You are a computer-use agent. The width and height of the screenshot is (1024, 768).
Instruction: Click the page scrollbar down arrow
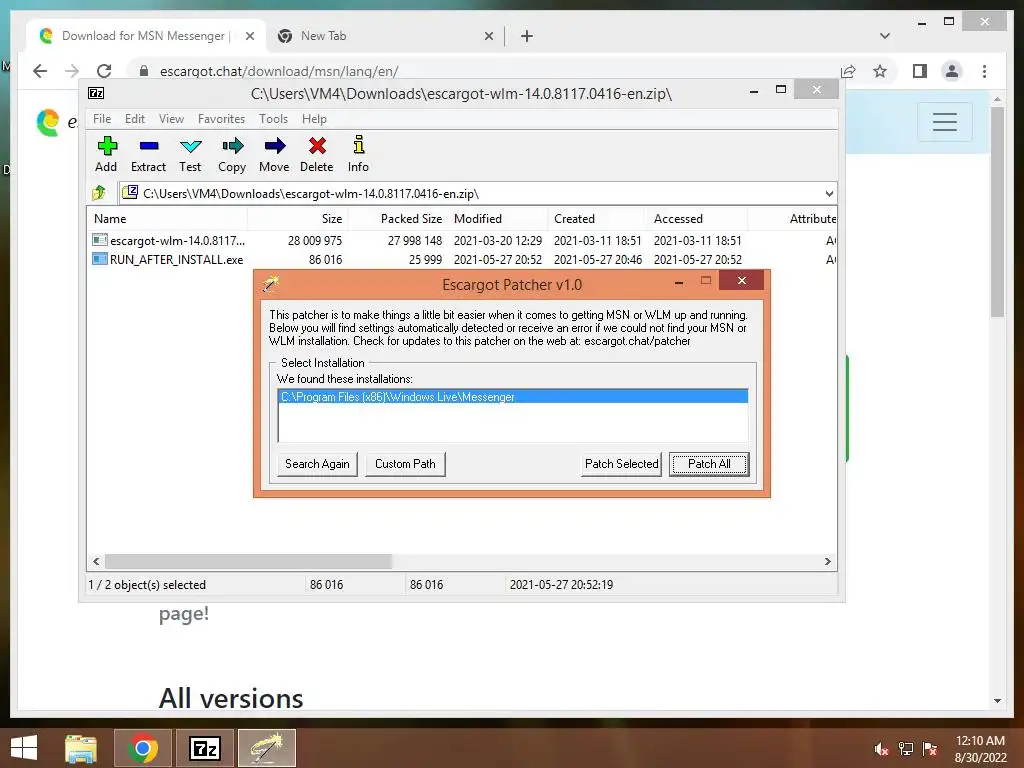point(997,701)
